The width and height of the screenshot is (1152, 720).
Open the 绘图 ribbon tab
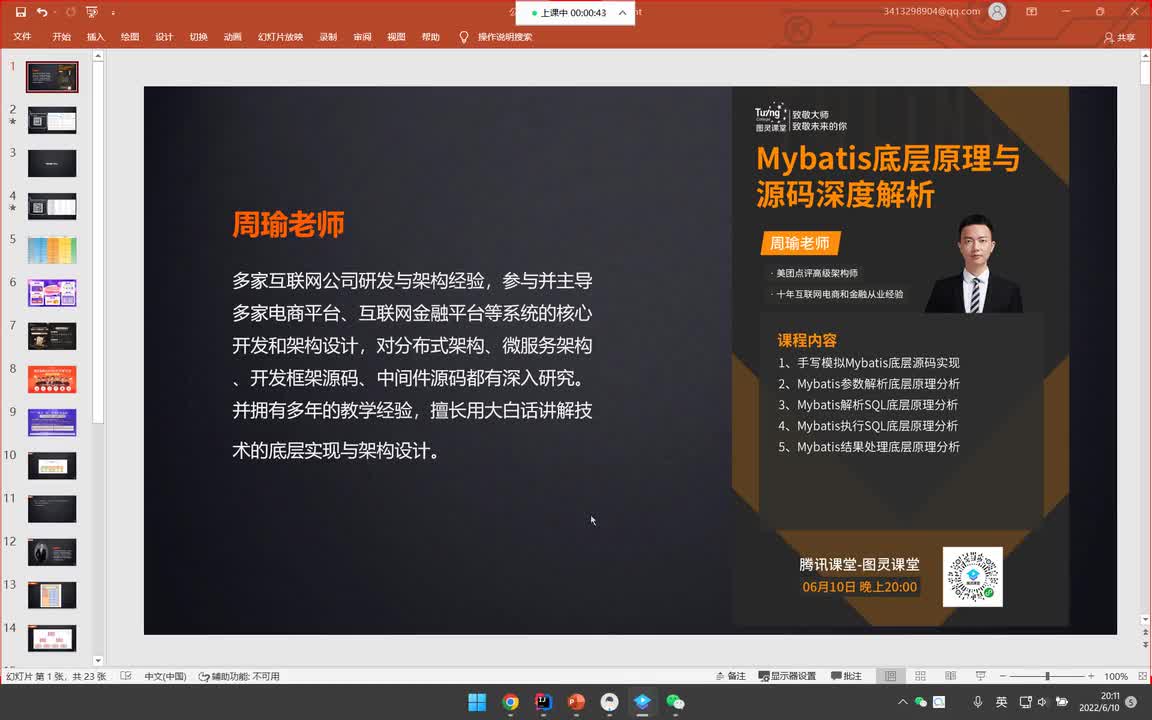tap(130, 37)
